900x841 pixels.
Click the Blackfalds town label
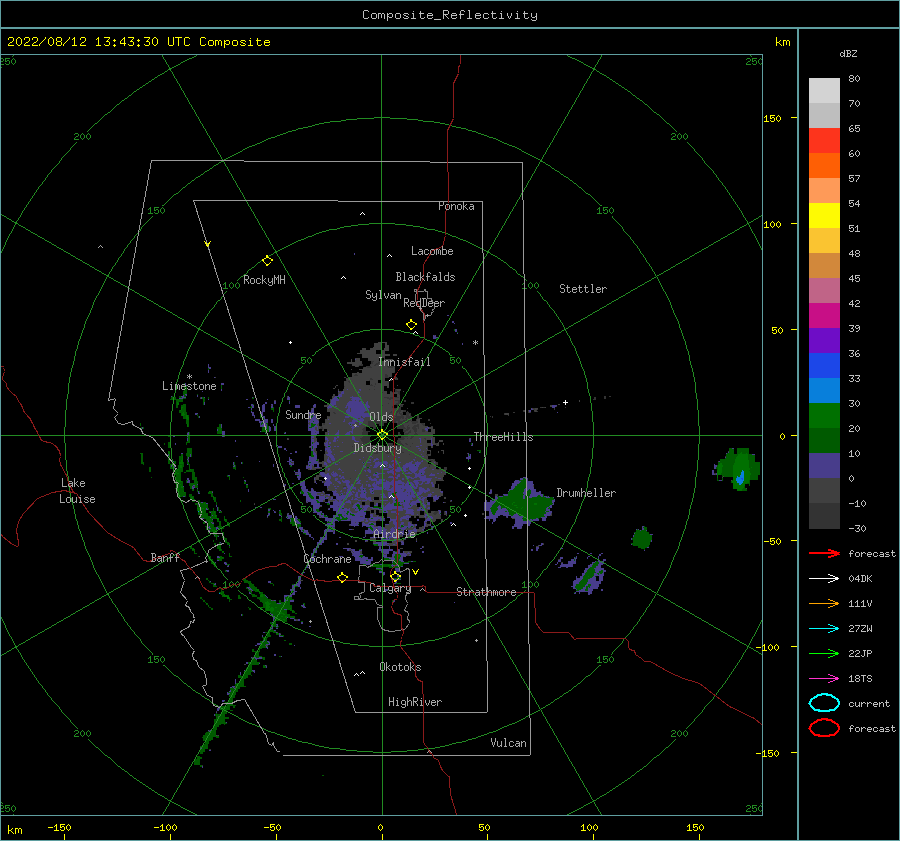(x=425, y=277)
